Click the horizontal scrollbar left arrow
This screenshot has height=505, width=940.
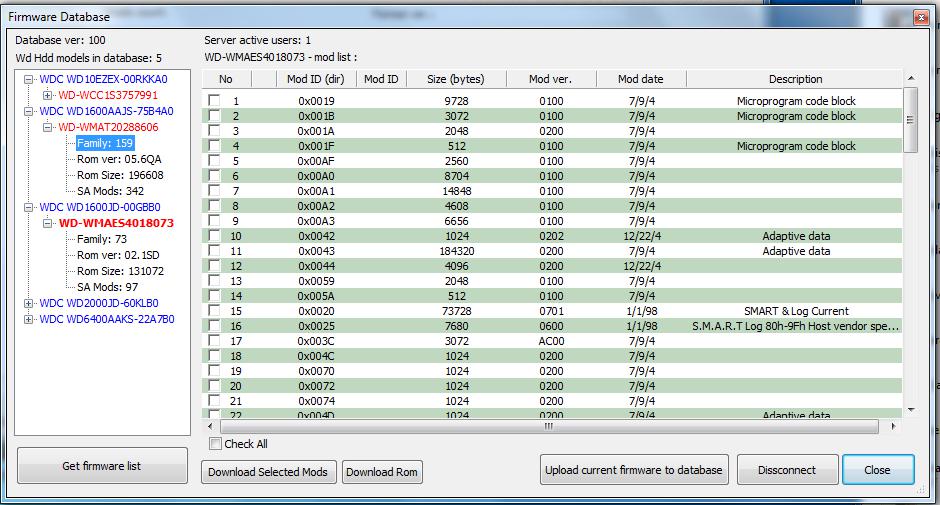[x=210, y=426]
